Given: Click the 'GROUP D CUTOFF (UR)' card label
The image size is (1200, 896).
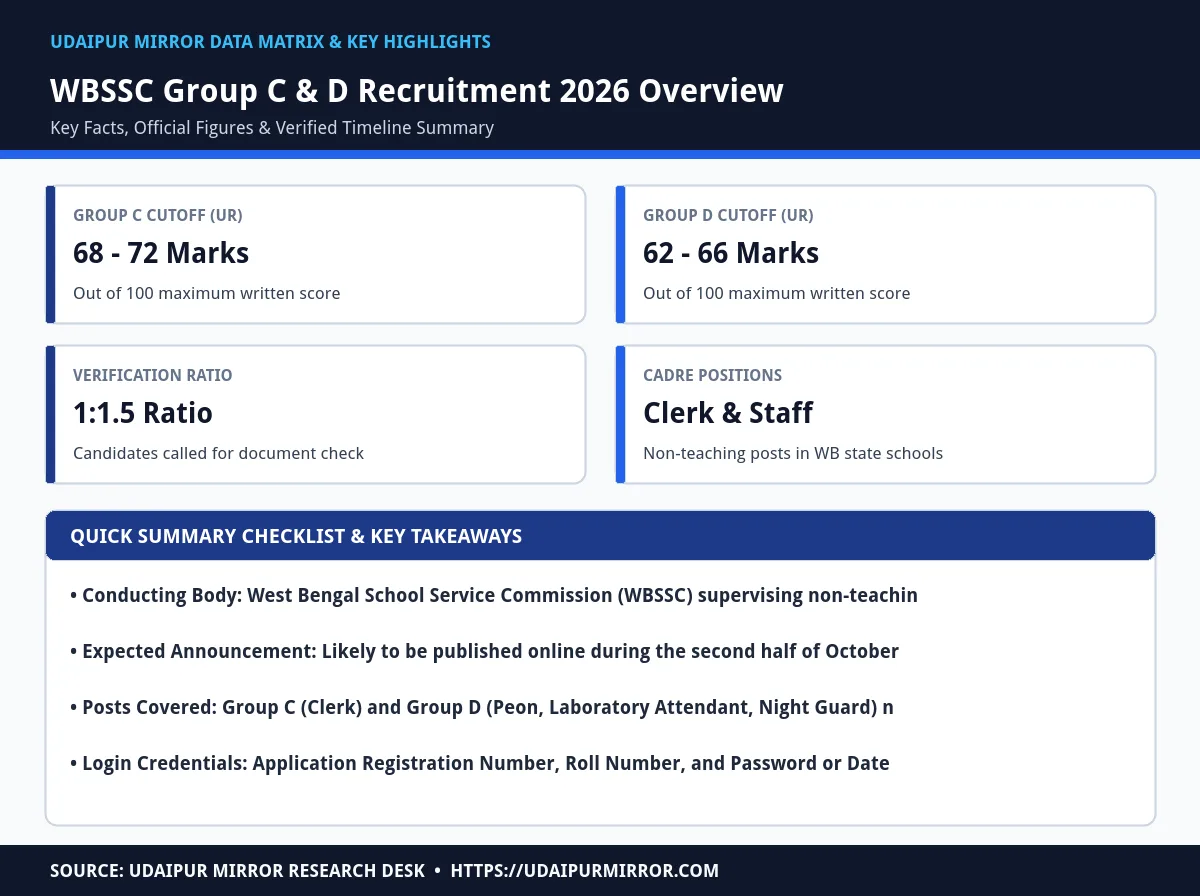Looking at the screenshot, I should 728,215.
